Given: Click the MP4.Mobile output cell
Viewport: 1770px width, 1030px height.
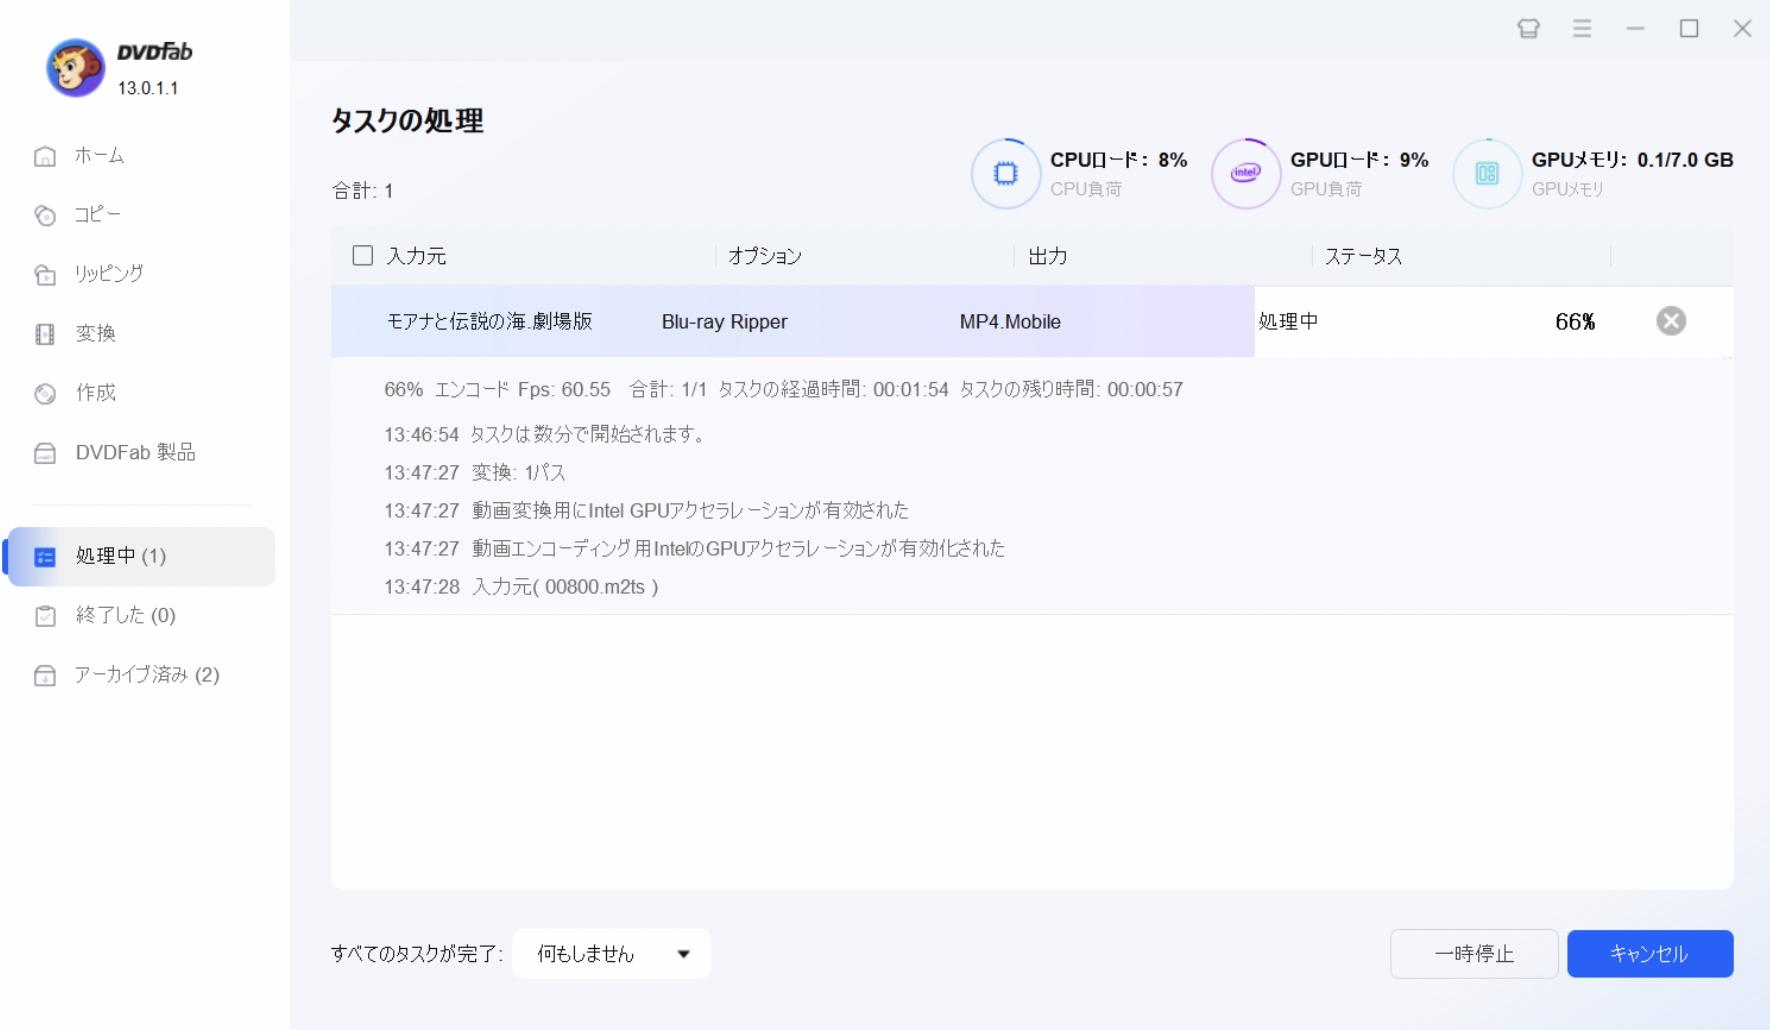Looking at the screenshot, I should coord(1010,322).
